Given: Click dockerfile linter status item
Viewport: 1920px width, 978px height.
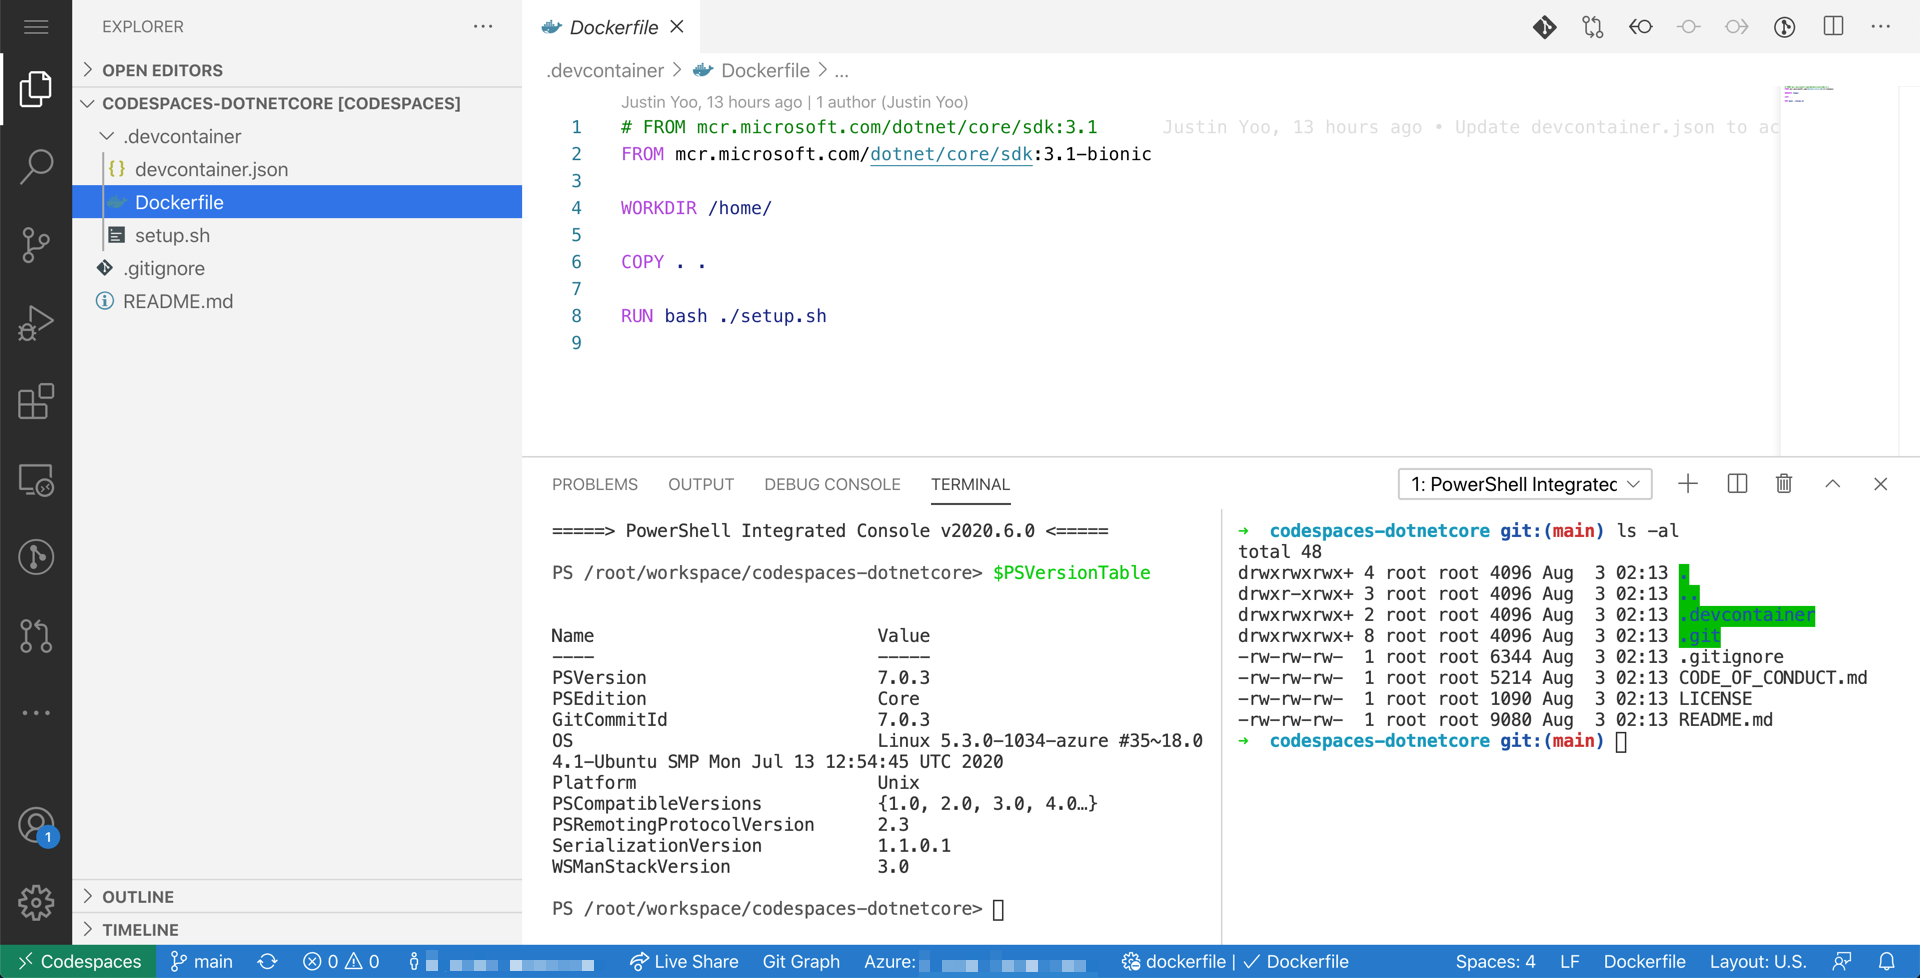Looking at the screenshot, I should click(1174, 962).
